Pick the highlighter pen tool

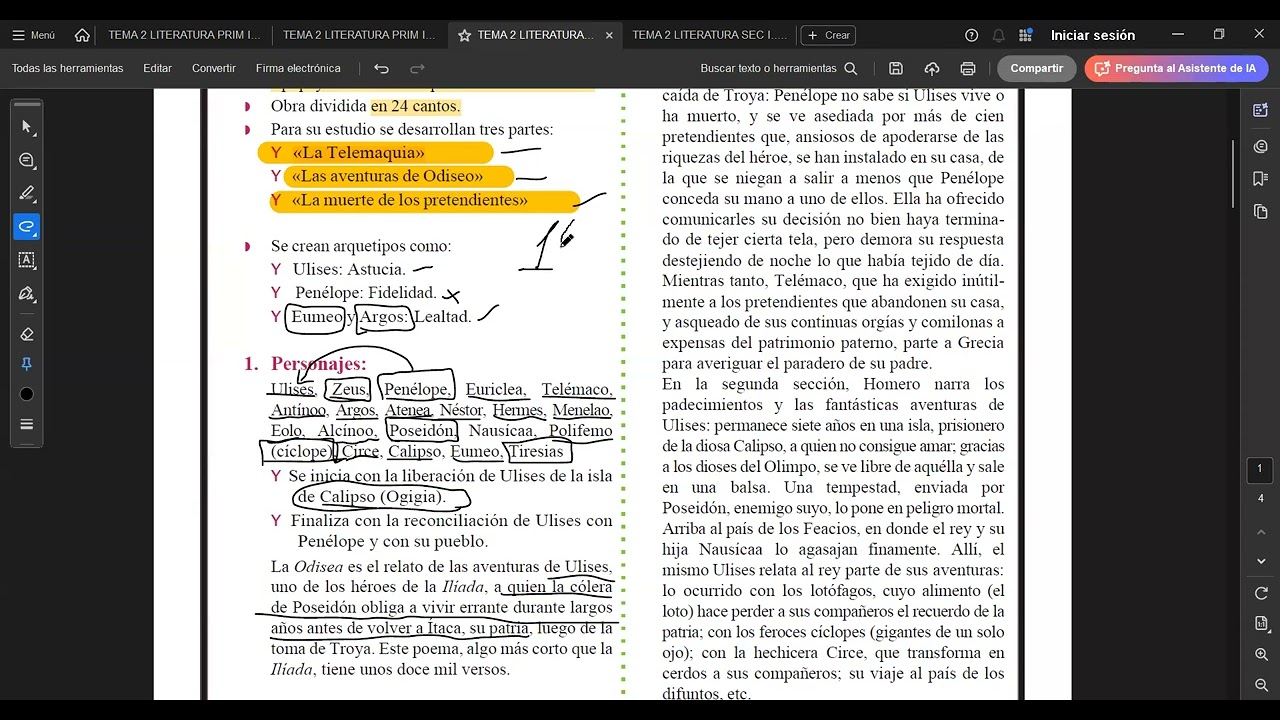pyautogui.click(x=27, y=193)
